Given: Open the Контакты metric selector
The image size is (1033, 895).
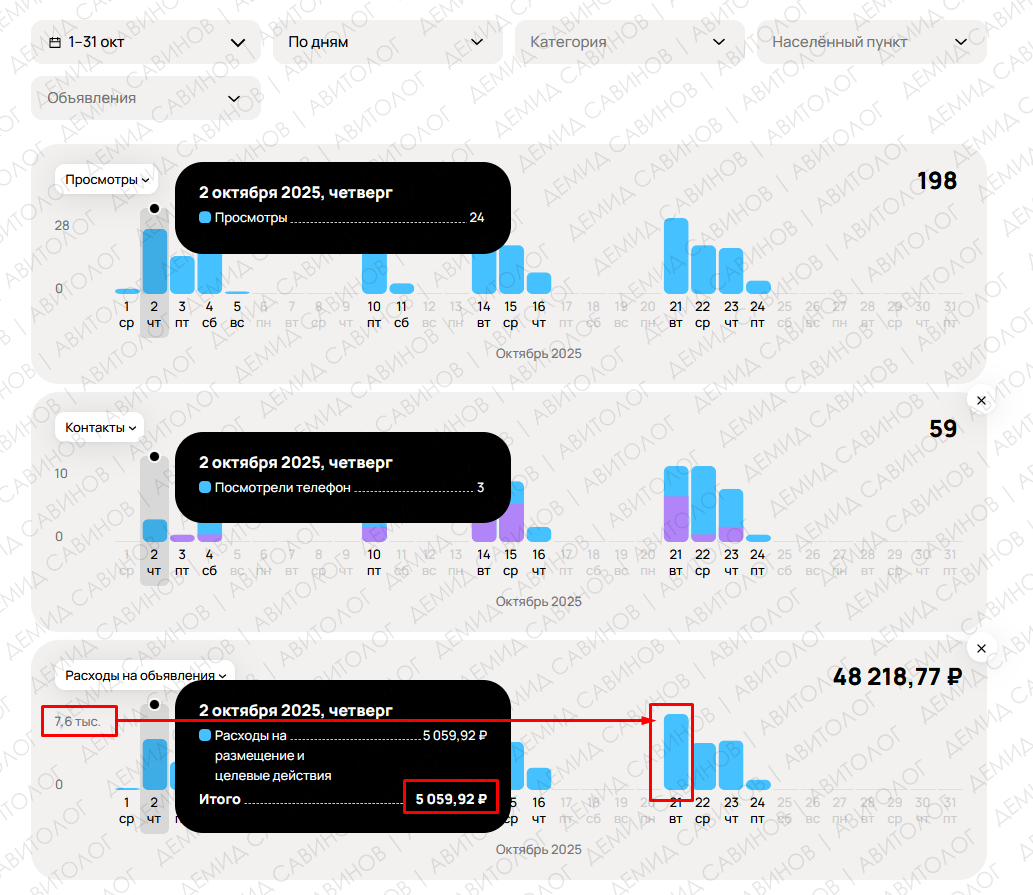Looking at the screenshot, I should 99,427.
